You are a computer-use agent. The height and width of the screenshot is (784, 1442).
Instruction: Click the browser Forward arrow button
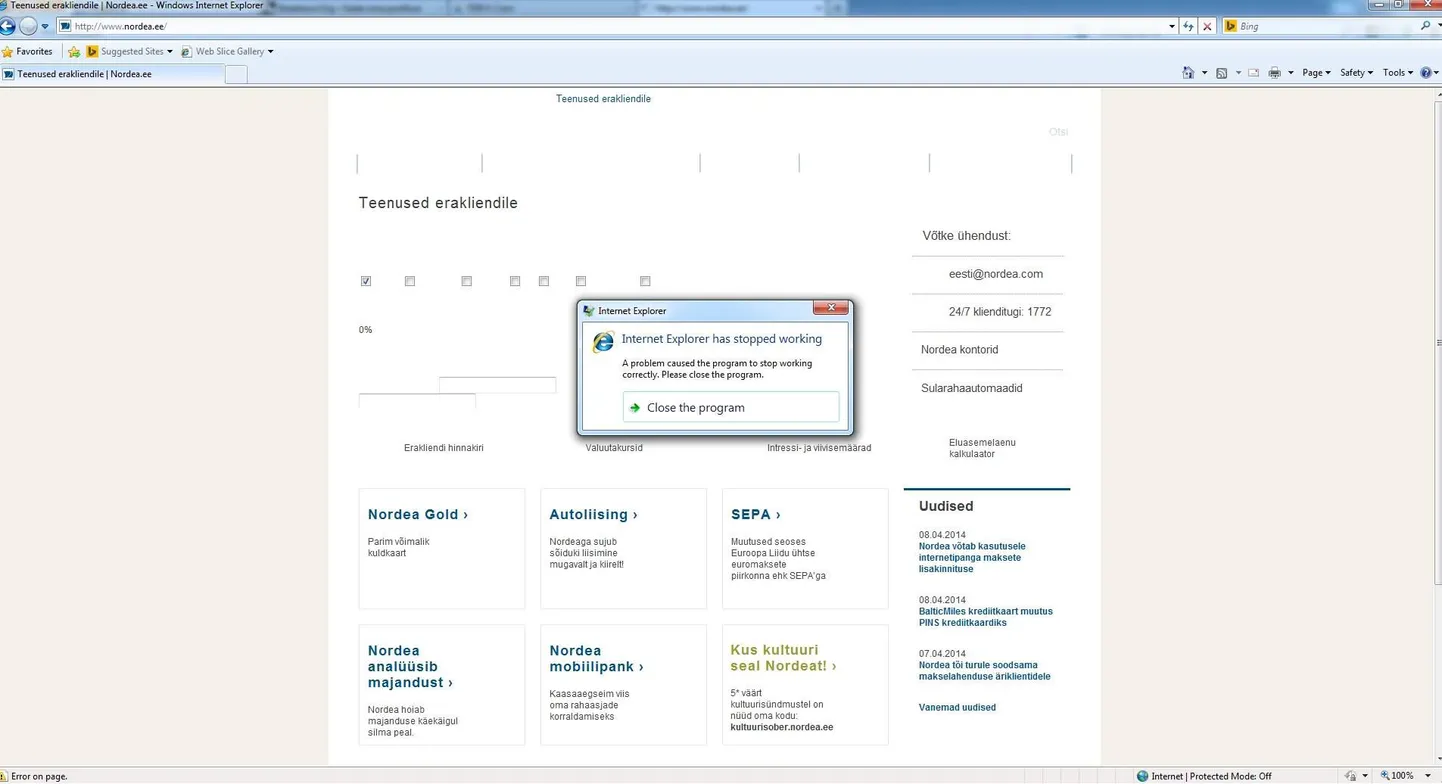[28, 26]
